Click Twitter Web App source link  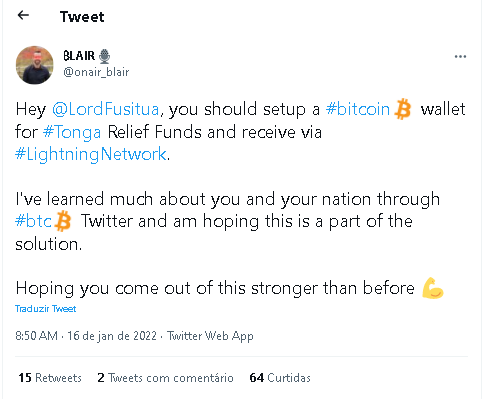pos(210,336)
